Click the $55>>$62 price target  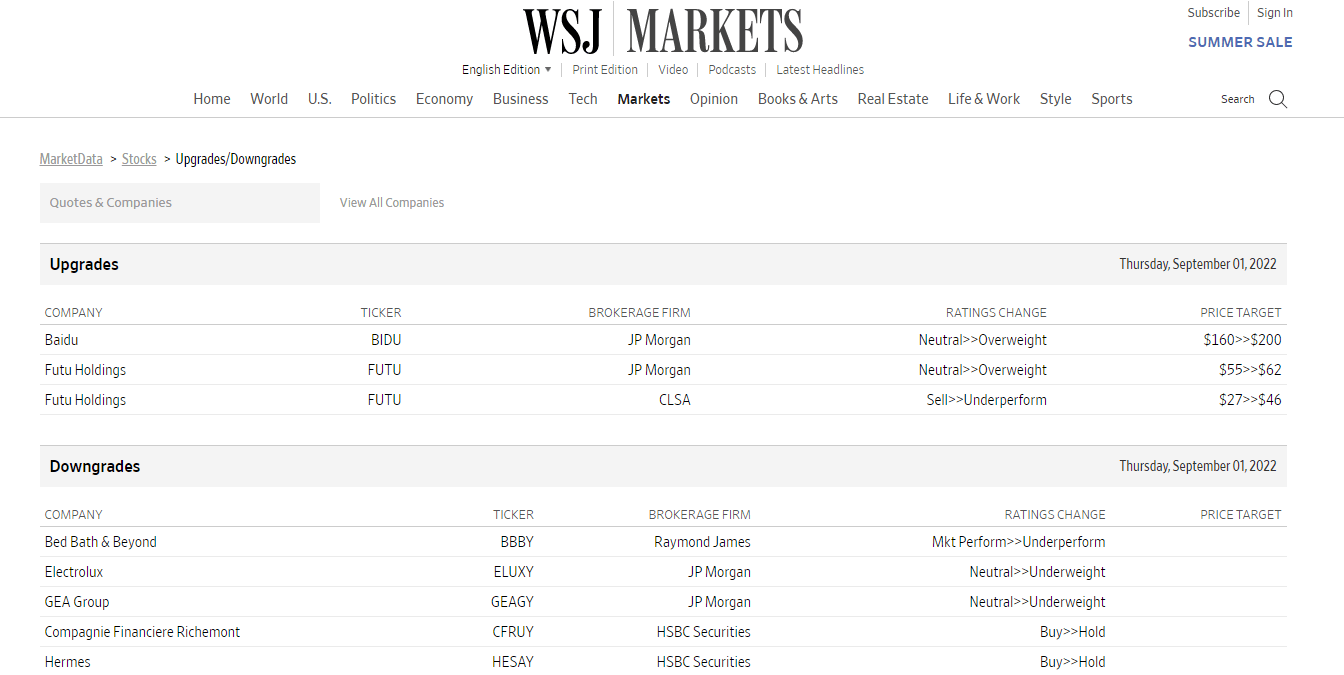coord(1250,370)
